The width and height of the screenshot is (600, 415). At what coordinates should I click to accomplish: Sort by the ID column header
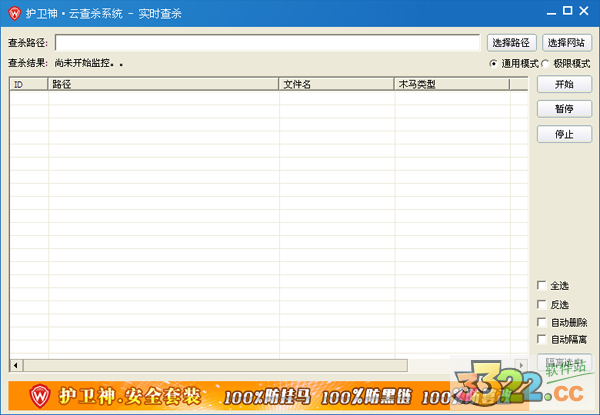(29, 84)
